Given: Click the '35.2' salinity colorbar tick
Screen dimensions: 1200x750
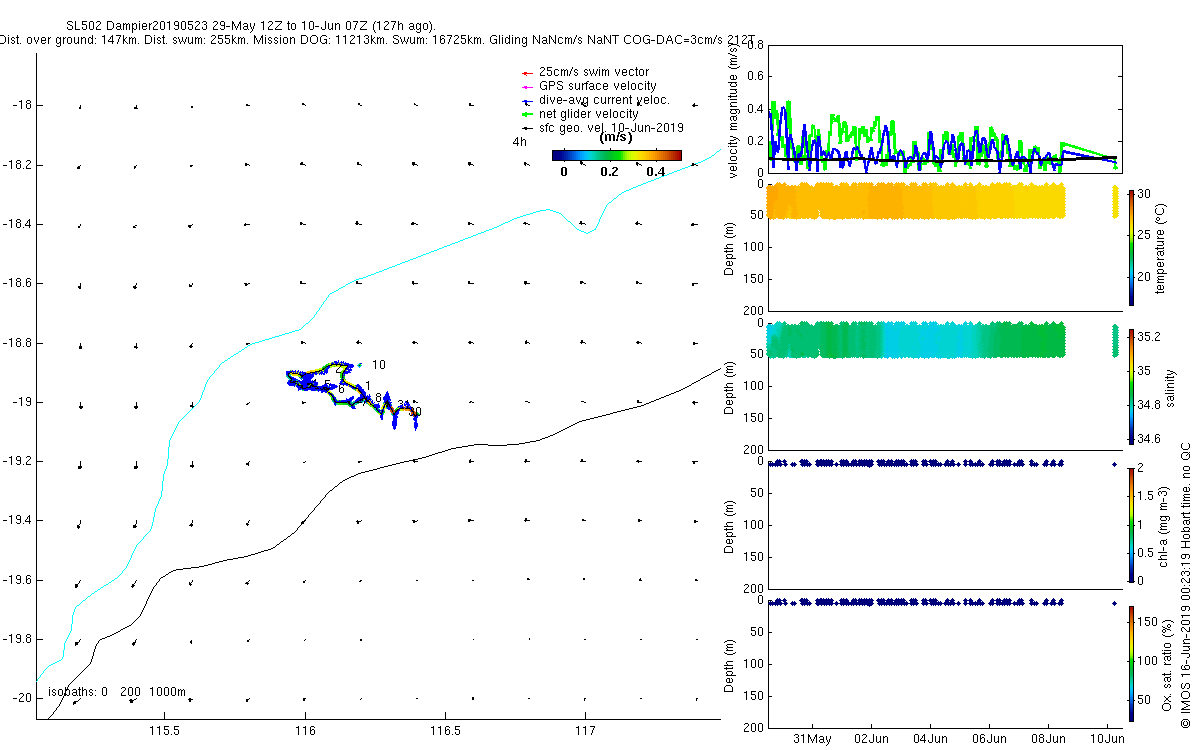Looking at the screenshot, I should click(1150, 336).
